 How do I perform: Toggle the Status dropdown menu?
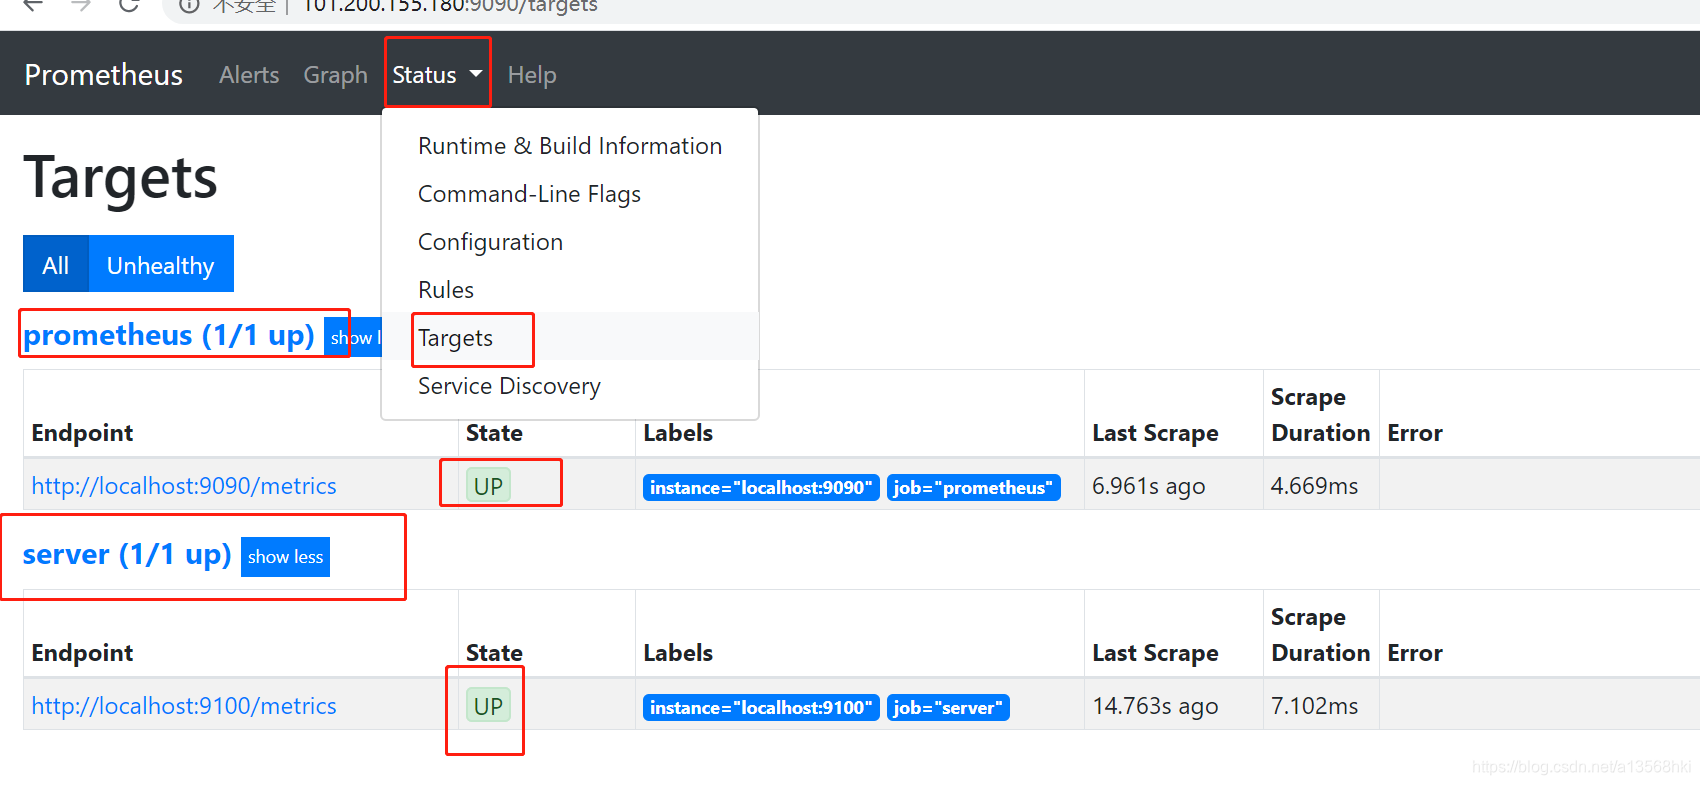click(x=437, y=75)
